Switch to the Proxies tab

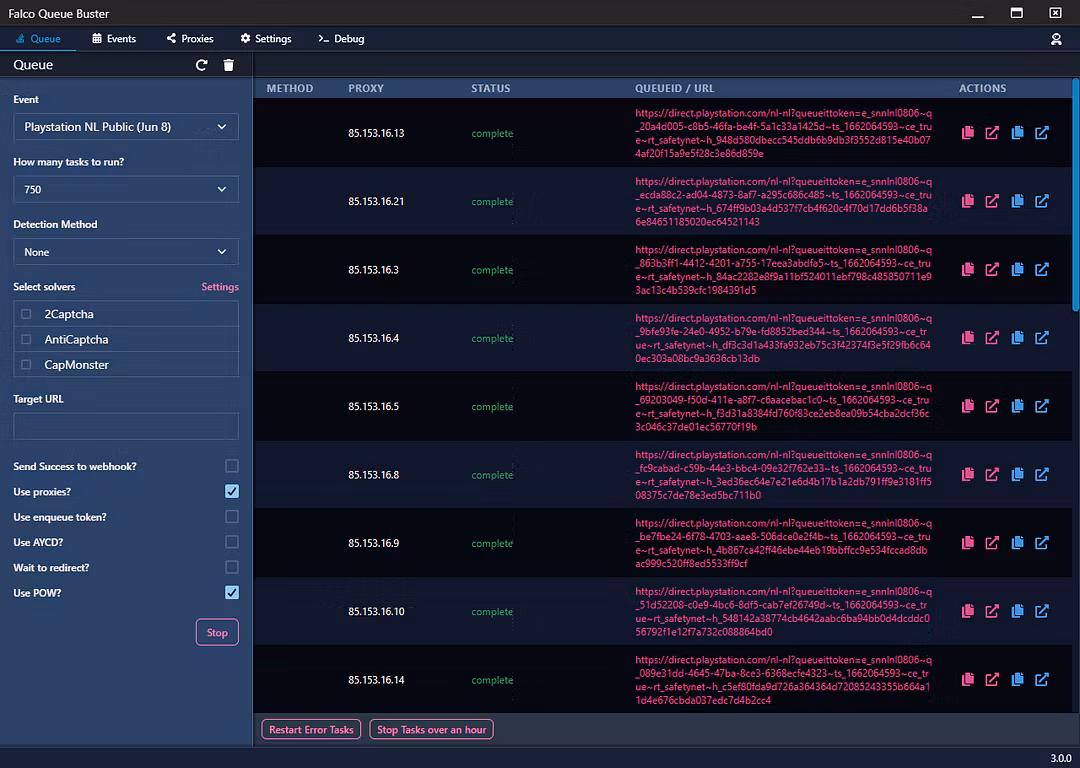click(x=190, y=39)
